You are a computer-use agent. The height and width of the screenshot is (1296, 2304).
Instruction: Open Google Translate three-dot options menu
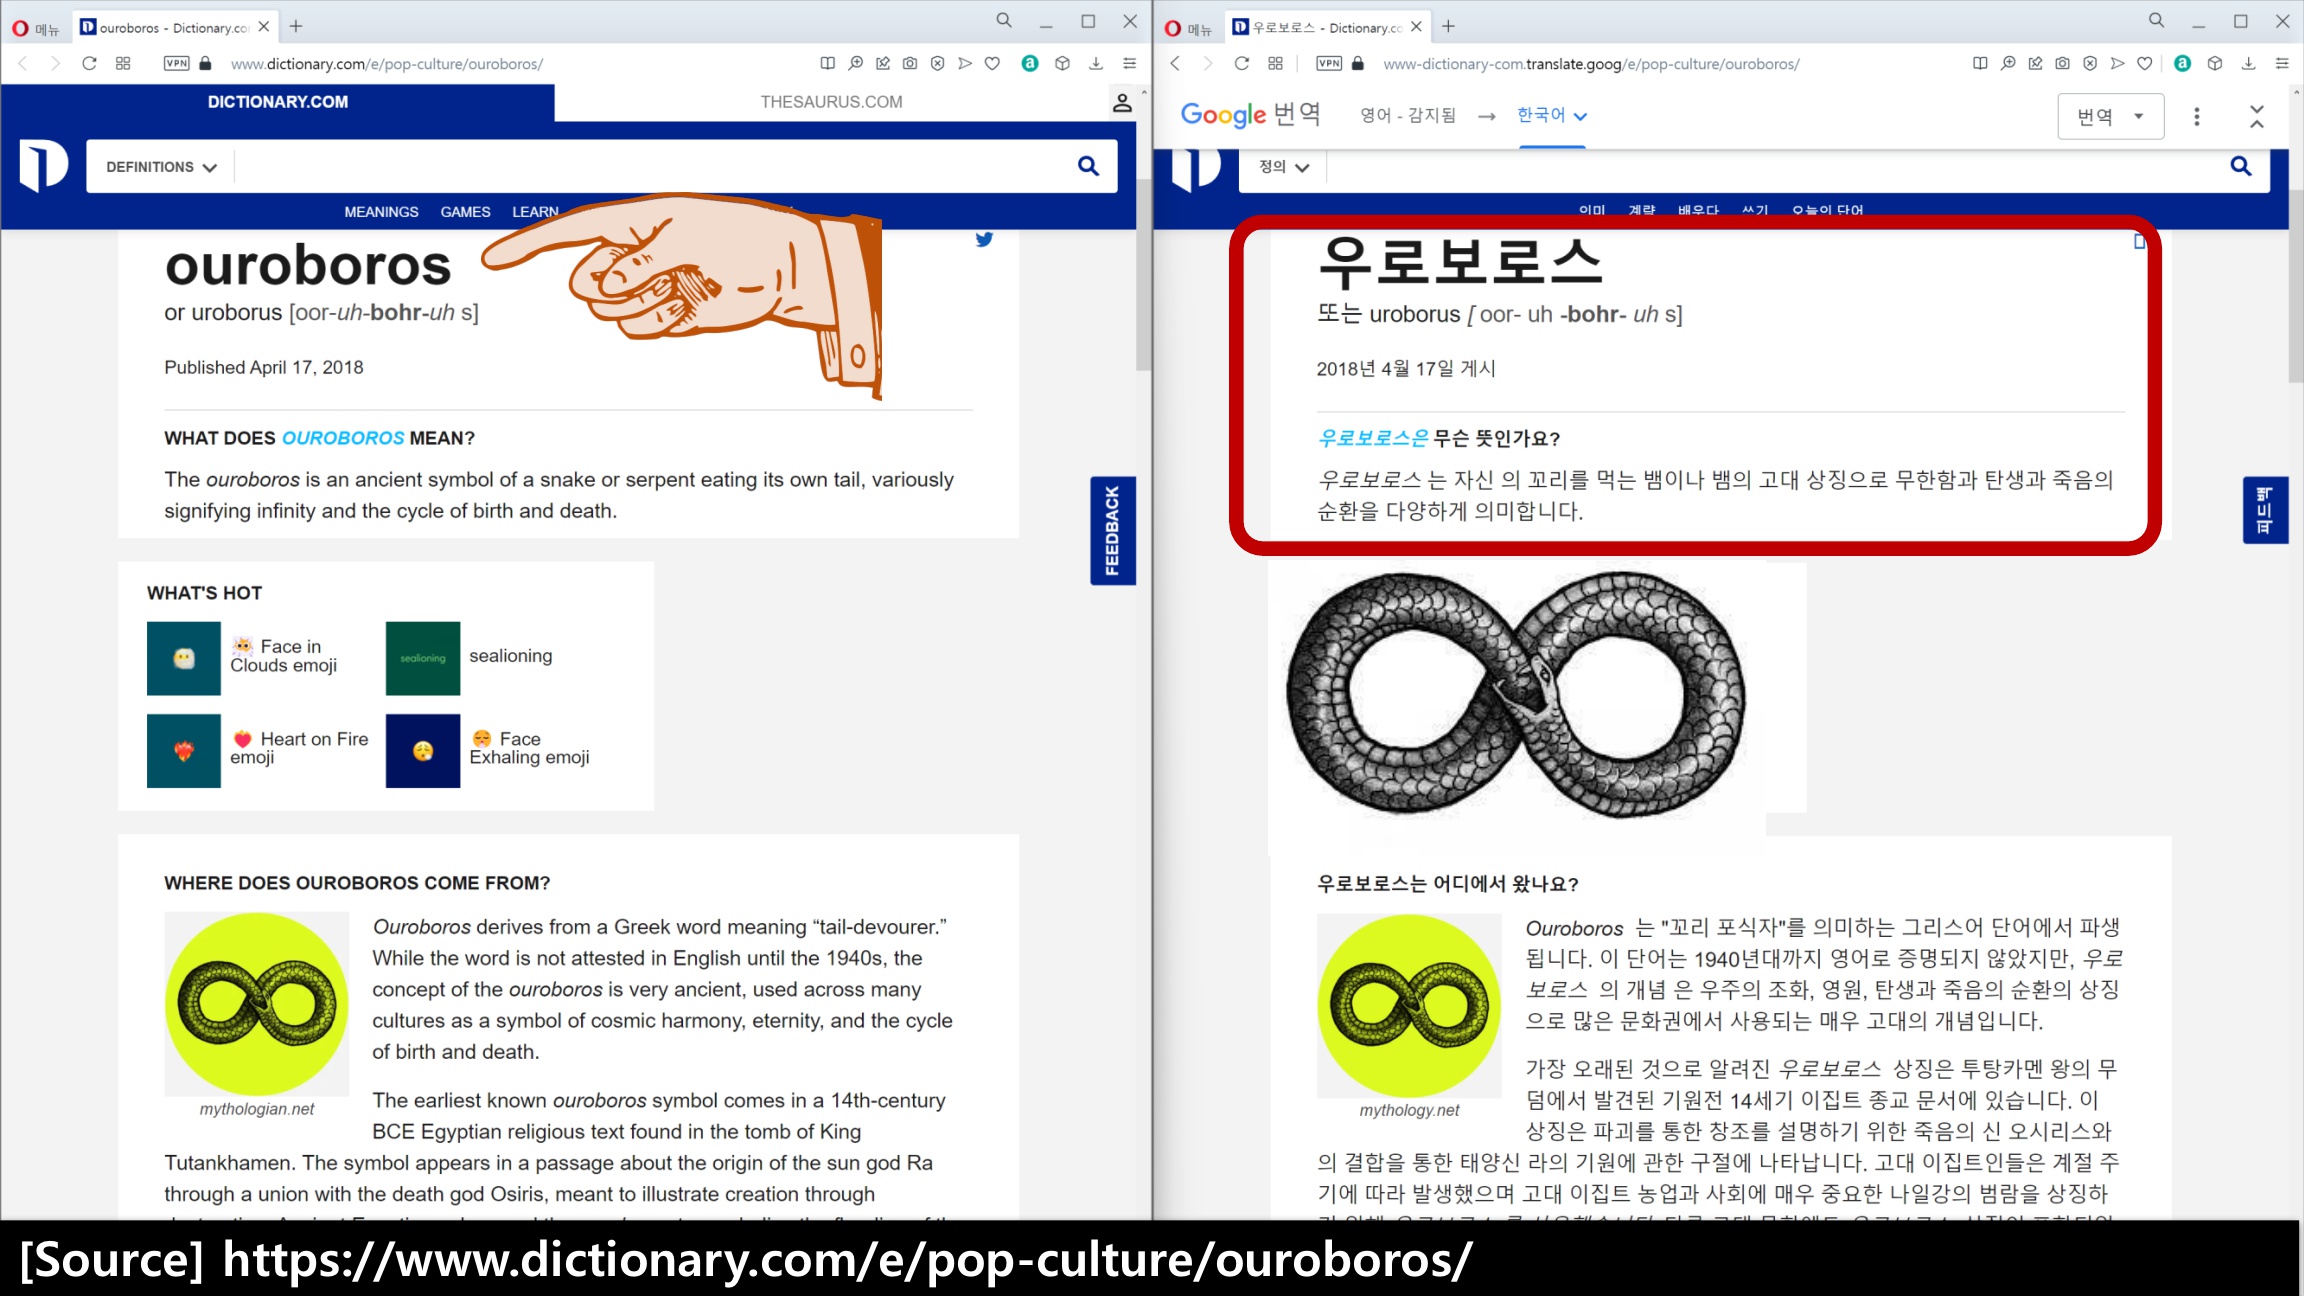2196,116
